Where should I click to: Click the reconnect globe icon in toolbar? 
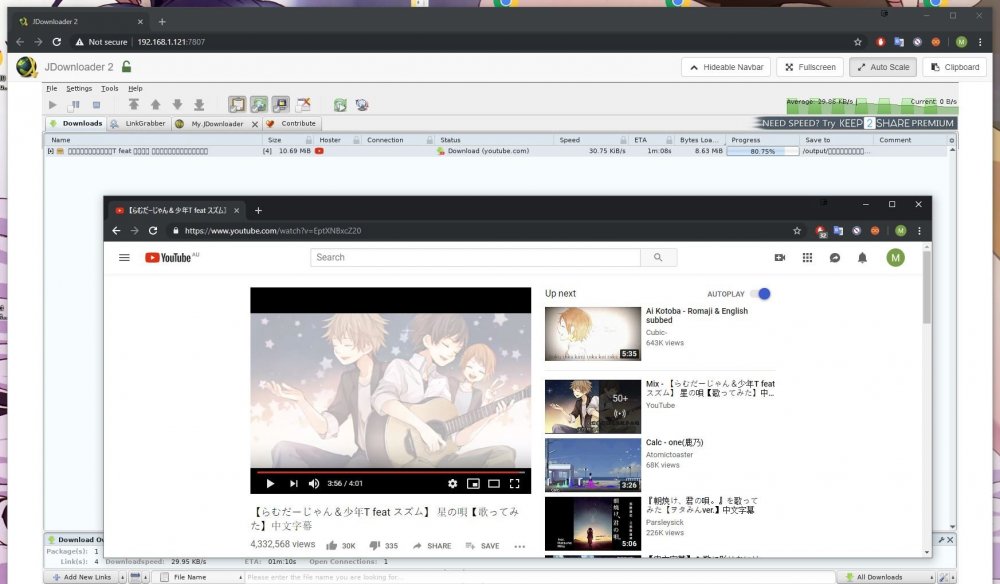pos(362,105)
